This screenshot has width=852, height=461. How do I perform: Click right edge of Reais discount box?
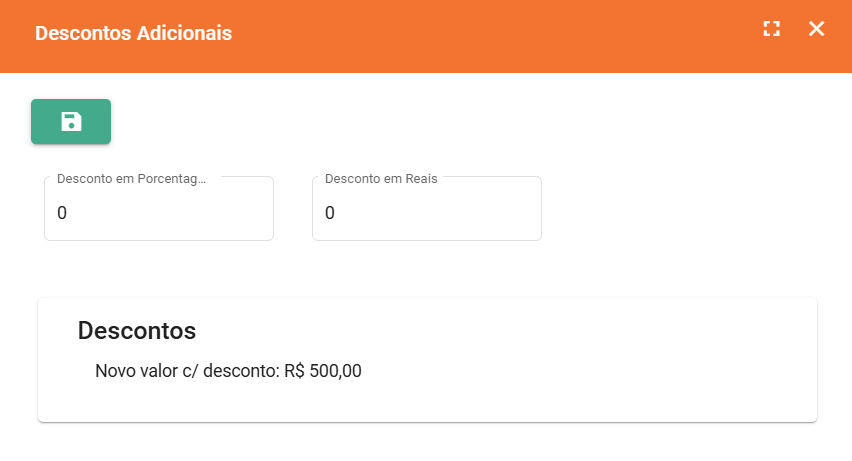(x=532, y=212)
